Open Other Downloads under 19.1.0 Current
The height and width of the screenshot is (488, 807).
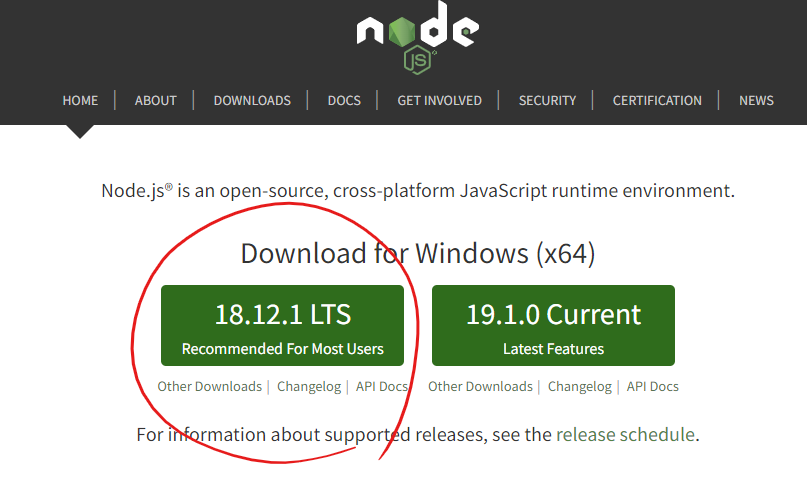point(480,387)
